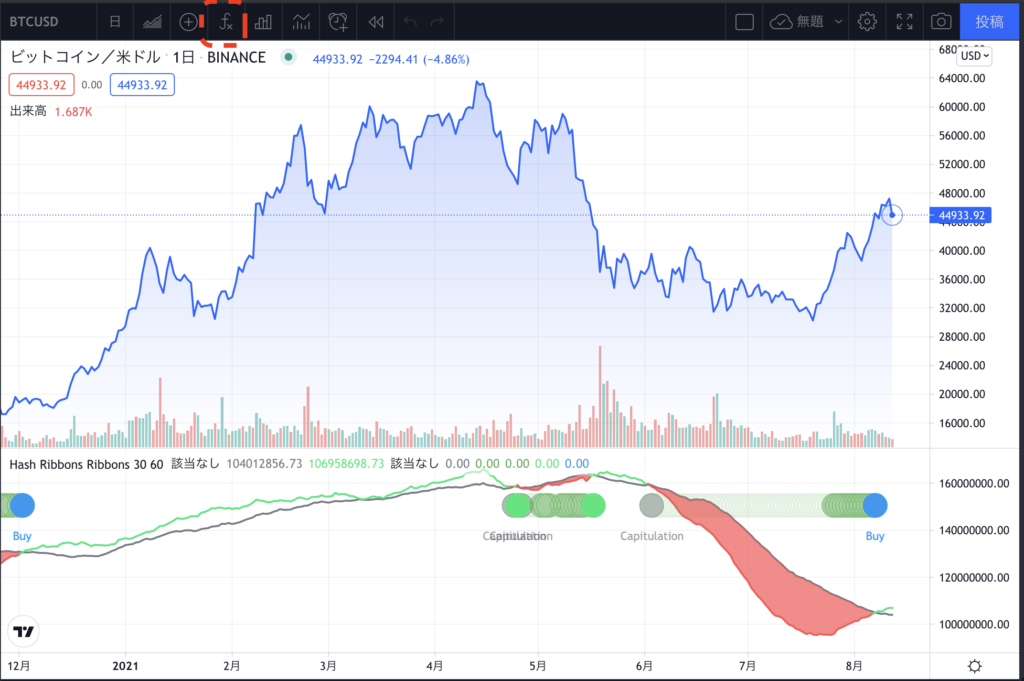Take a snapshot with the camera icon

(941, 22)
